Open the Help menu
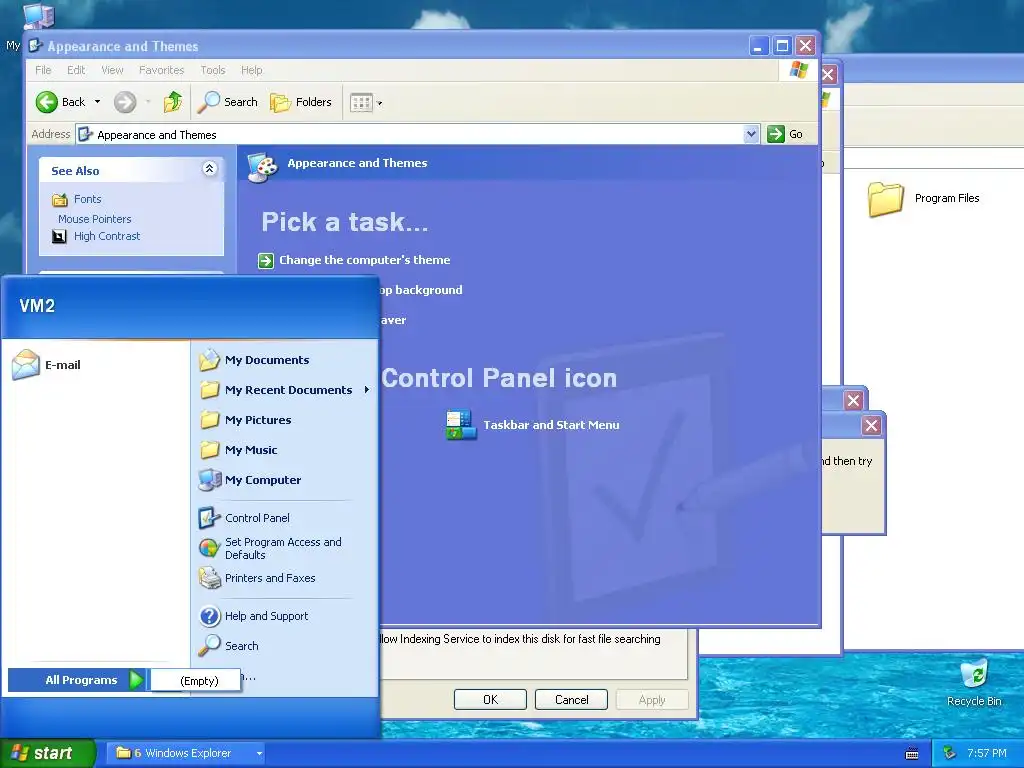 251,70
